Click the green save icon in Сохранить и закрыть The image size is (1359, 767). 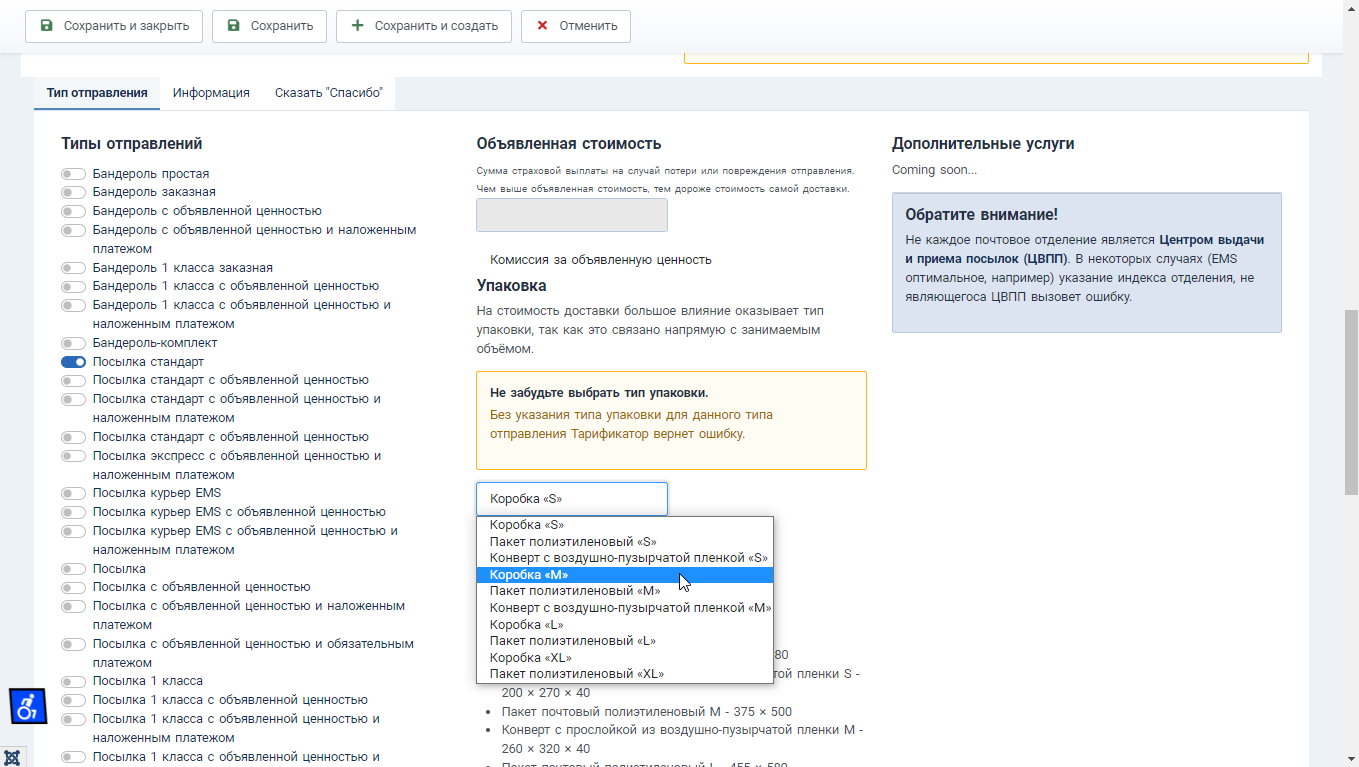tap(46, 26)
